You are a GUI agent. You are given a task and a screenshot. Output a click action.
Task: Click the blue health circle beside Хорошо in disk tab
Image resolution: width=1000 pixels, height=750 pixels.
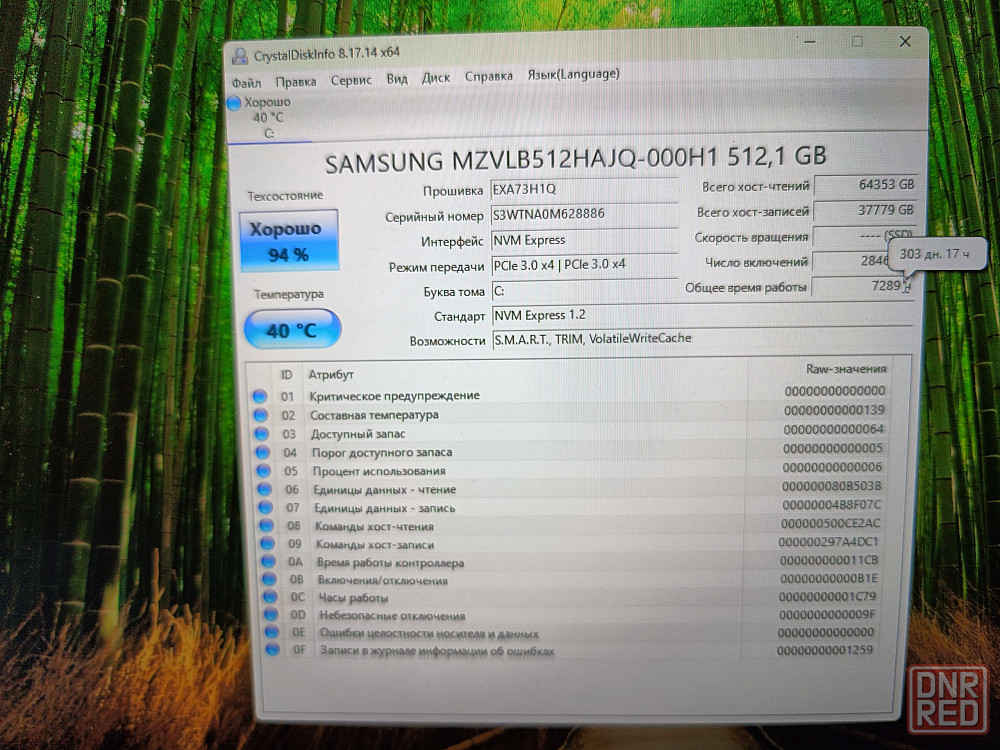coord(235,103)
